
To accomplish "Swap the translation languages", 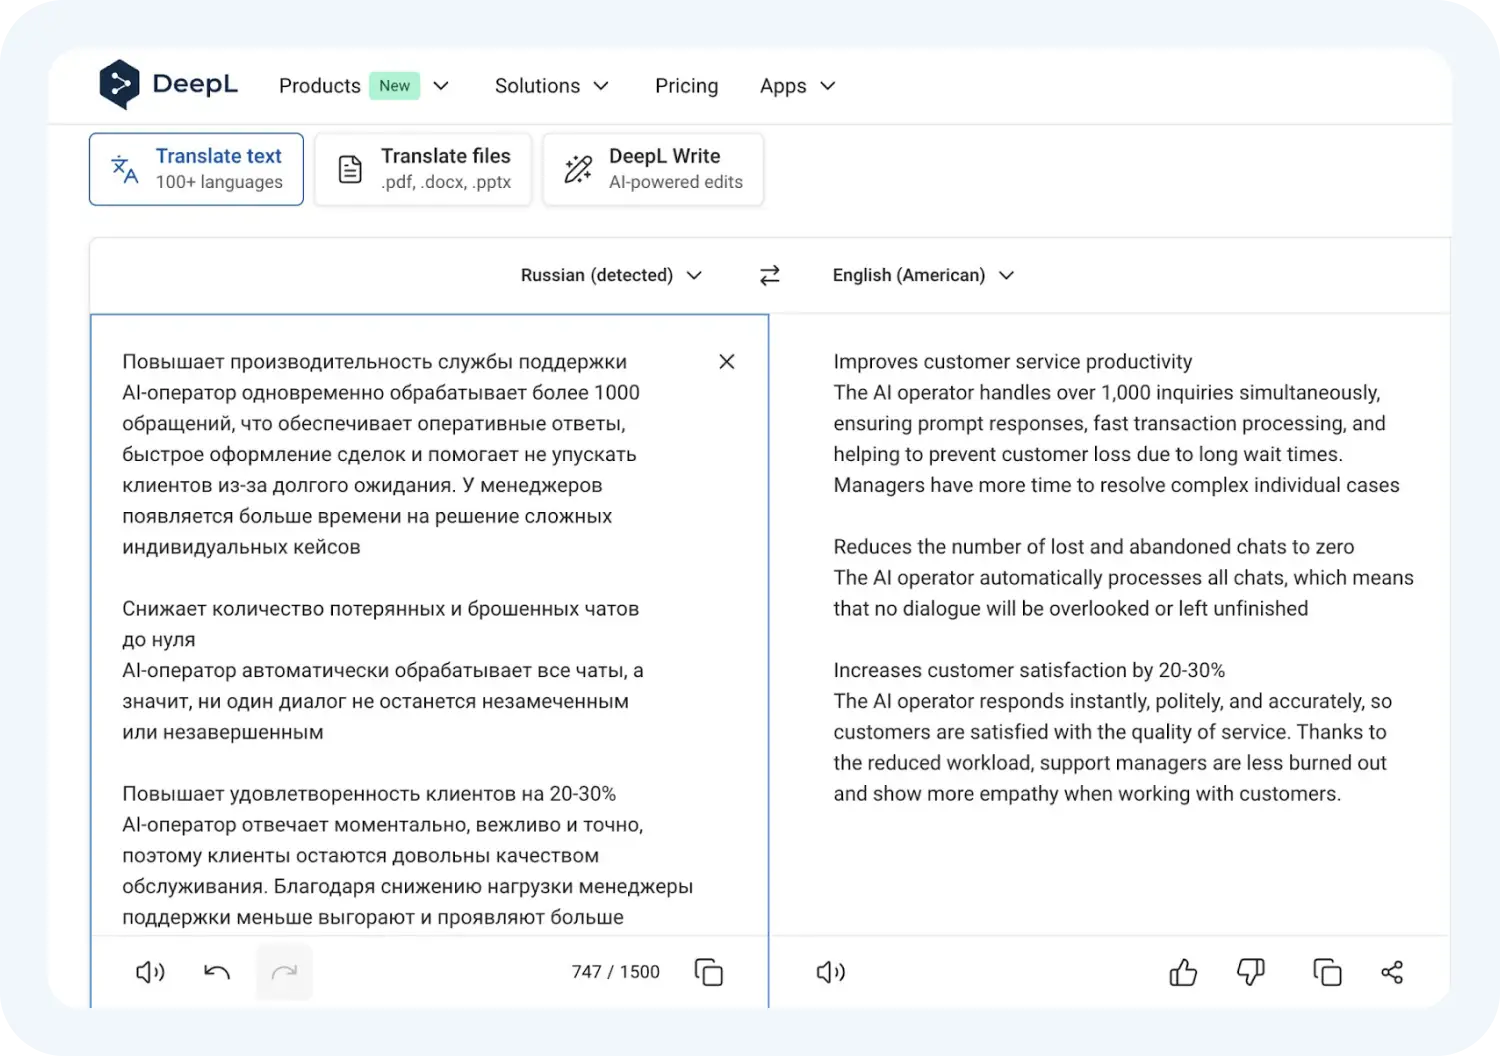I will tap(770, 275).
